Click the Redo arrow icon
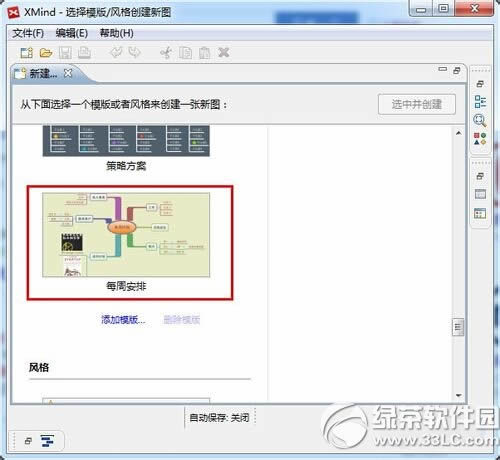Viewport: 500px width, 460px height. [135, 53]
